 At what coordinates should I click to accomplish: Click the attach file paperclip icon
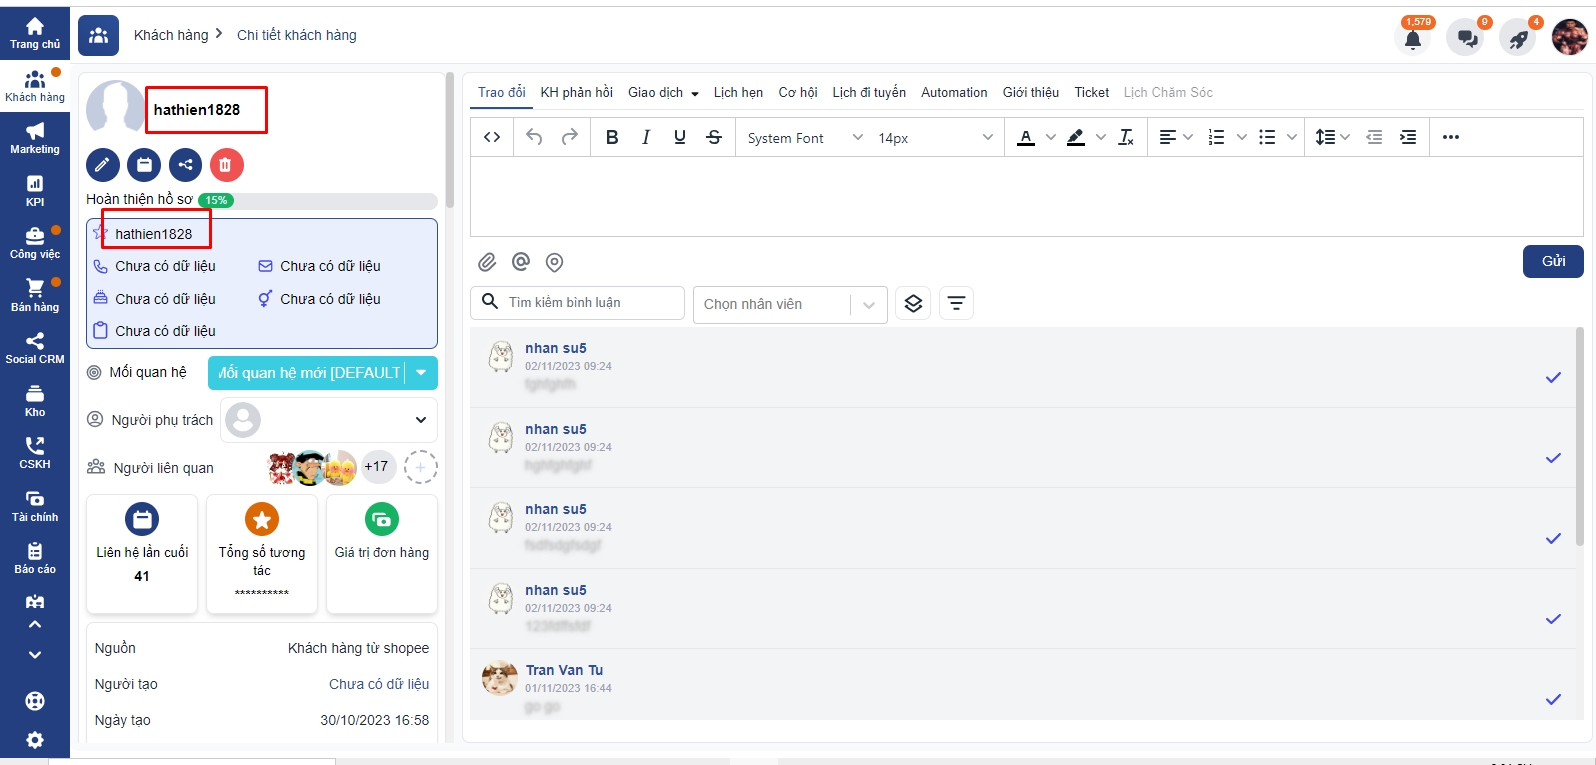[x=487, y=262]
